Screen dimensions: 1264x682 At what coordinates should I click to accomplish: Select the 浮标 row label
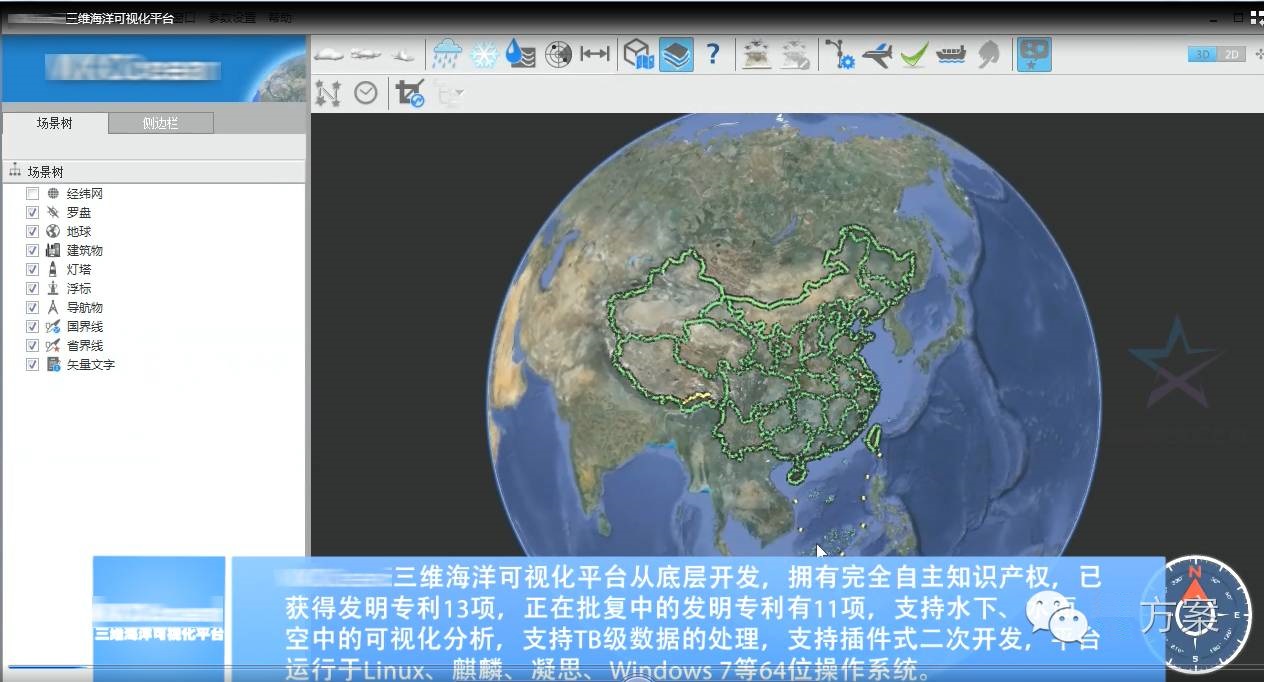click(79, 289)
